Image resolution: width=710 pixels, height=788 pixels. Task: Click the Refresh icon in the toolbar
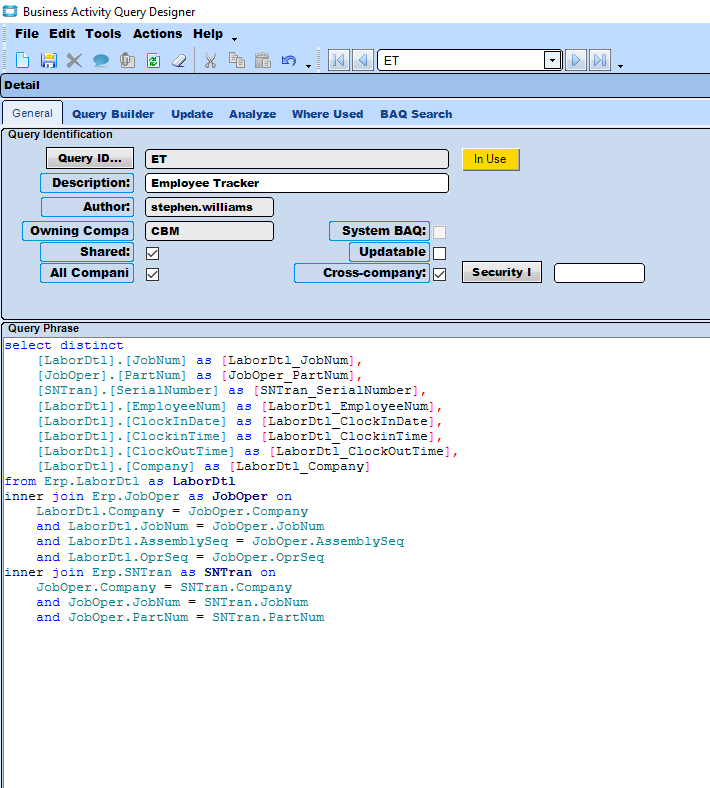[x=153, y=61]
